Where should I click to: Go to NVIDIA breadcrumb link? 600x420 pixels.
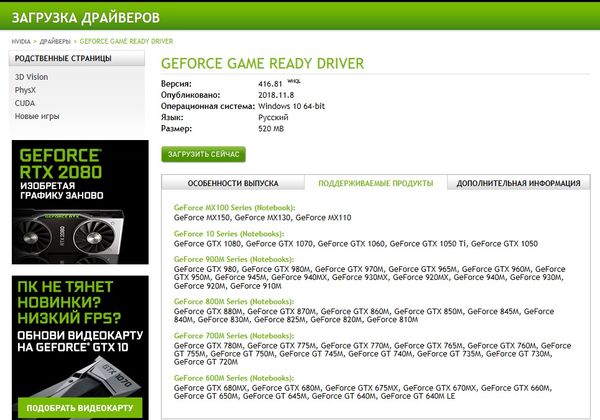21,41
